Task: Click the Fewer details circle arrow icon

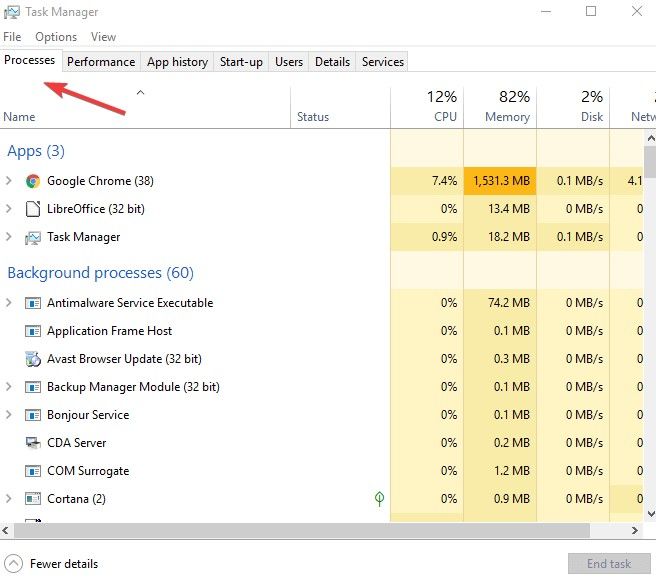Action: 13,563
